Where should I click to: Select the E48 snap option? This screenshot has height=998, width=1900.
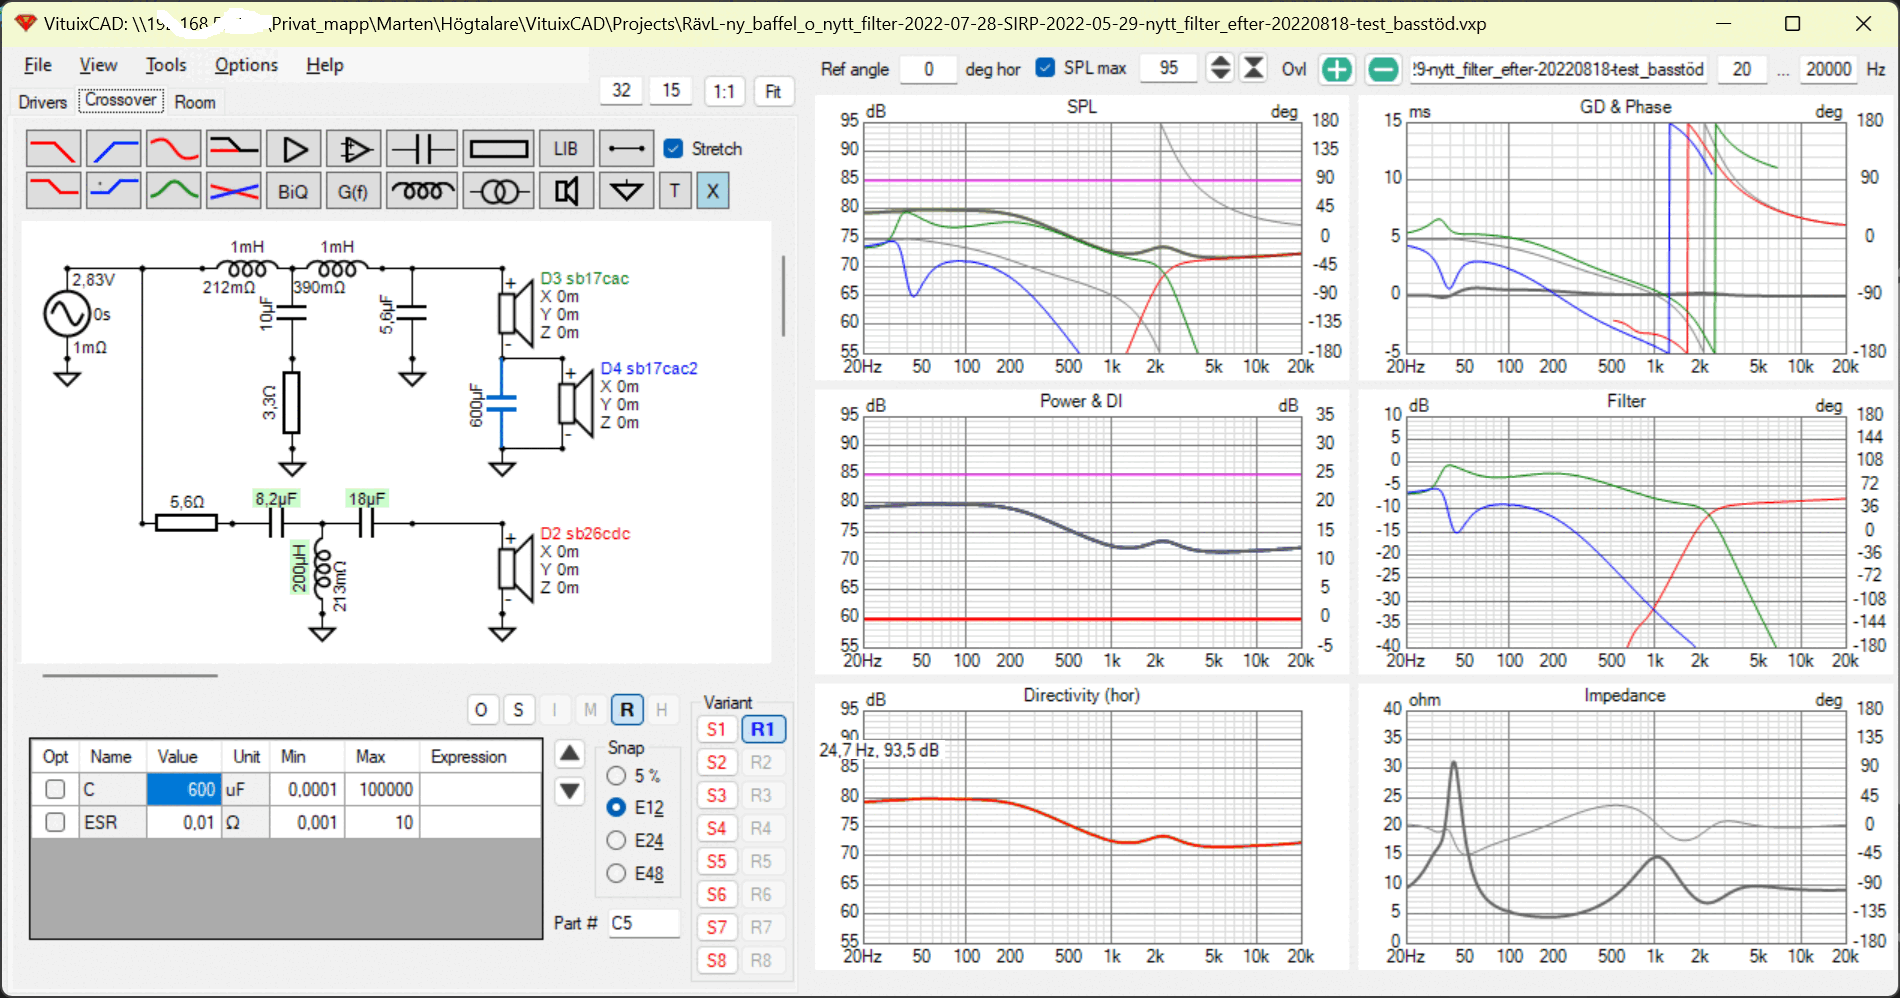[616, 873]
